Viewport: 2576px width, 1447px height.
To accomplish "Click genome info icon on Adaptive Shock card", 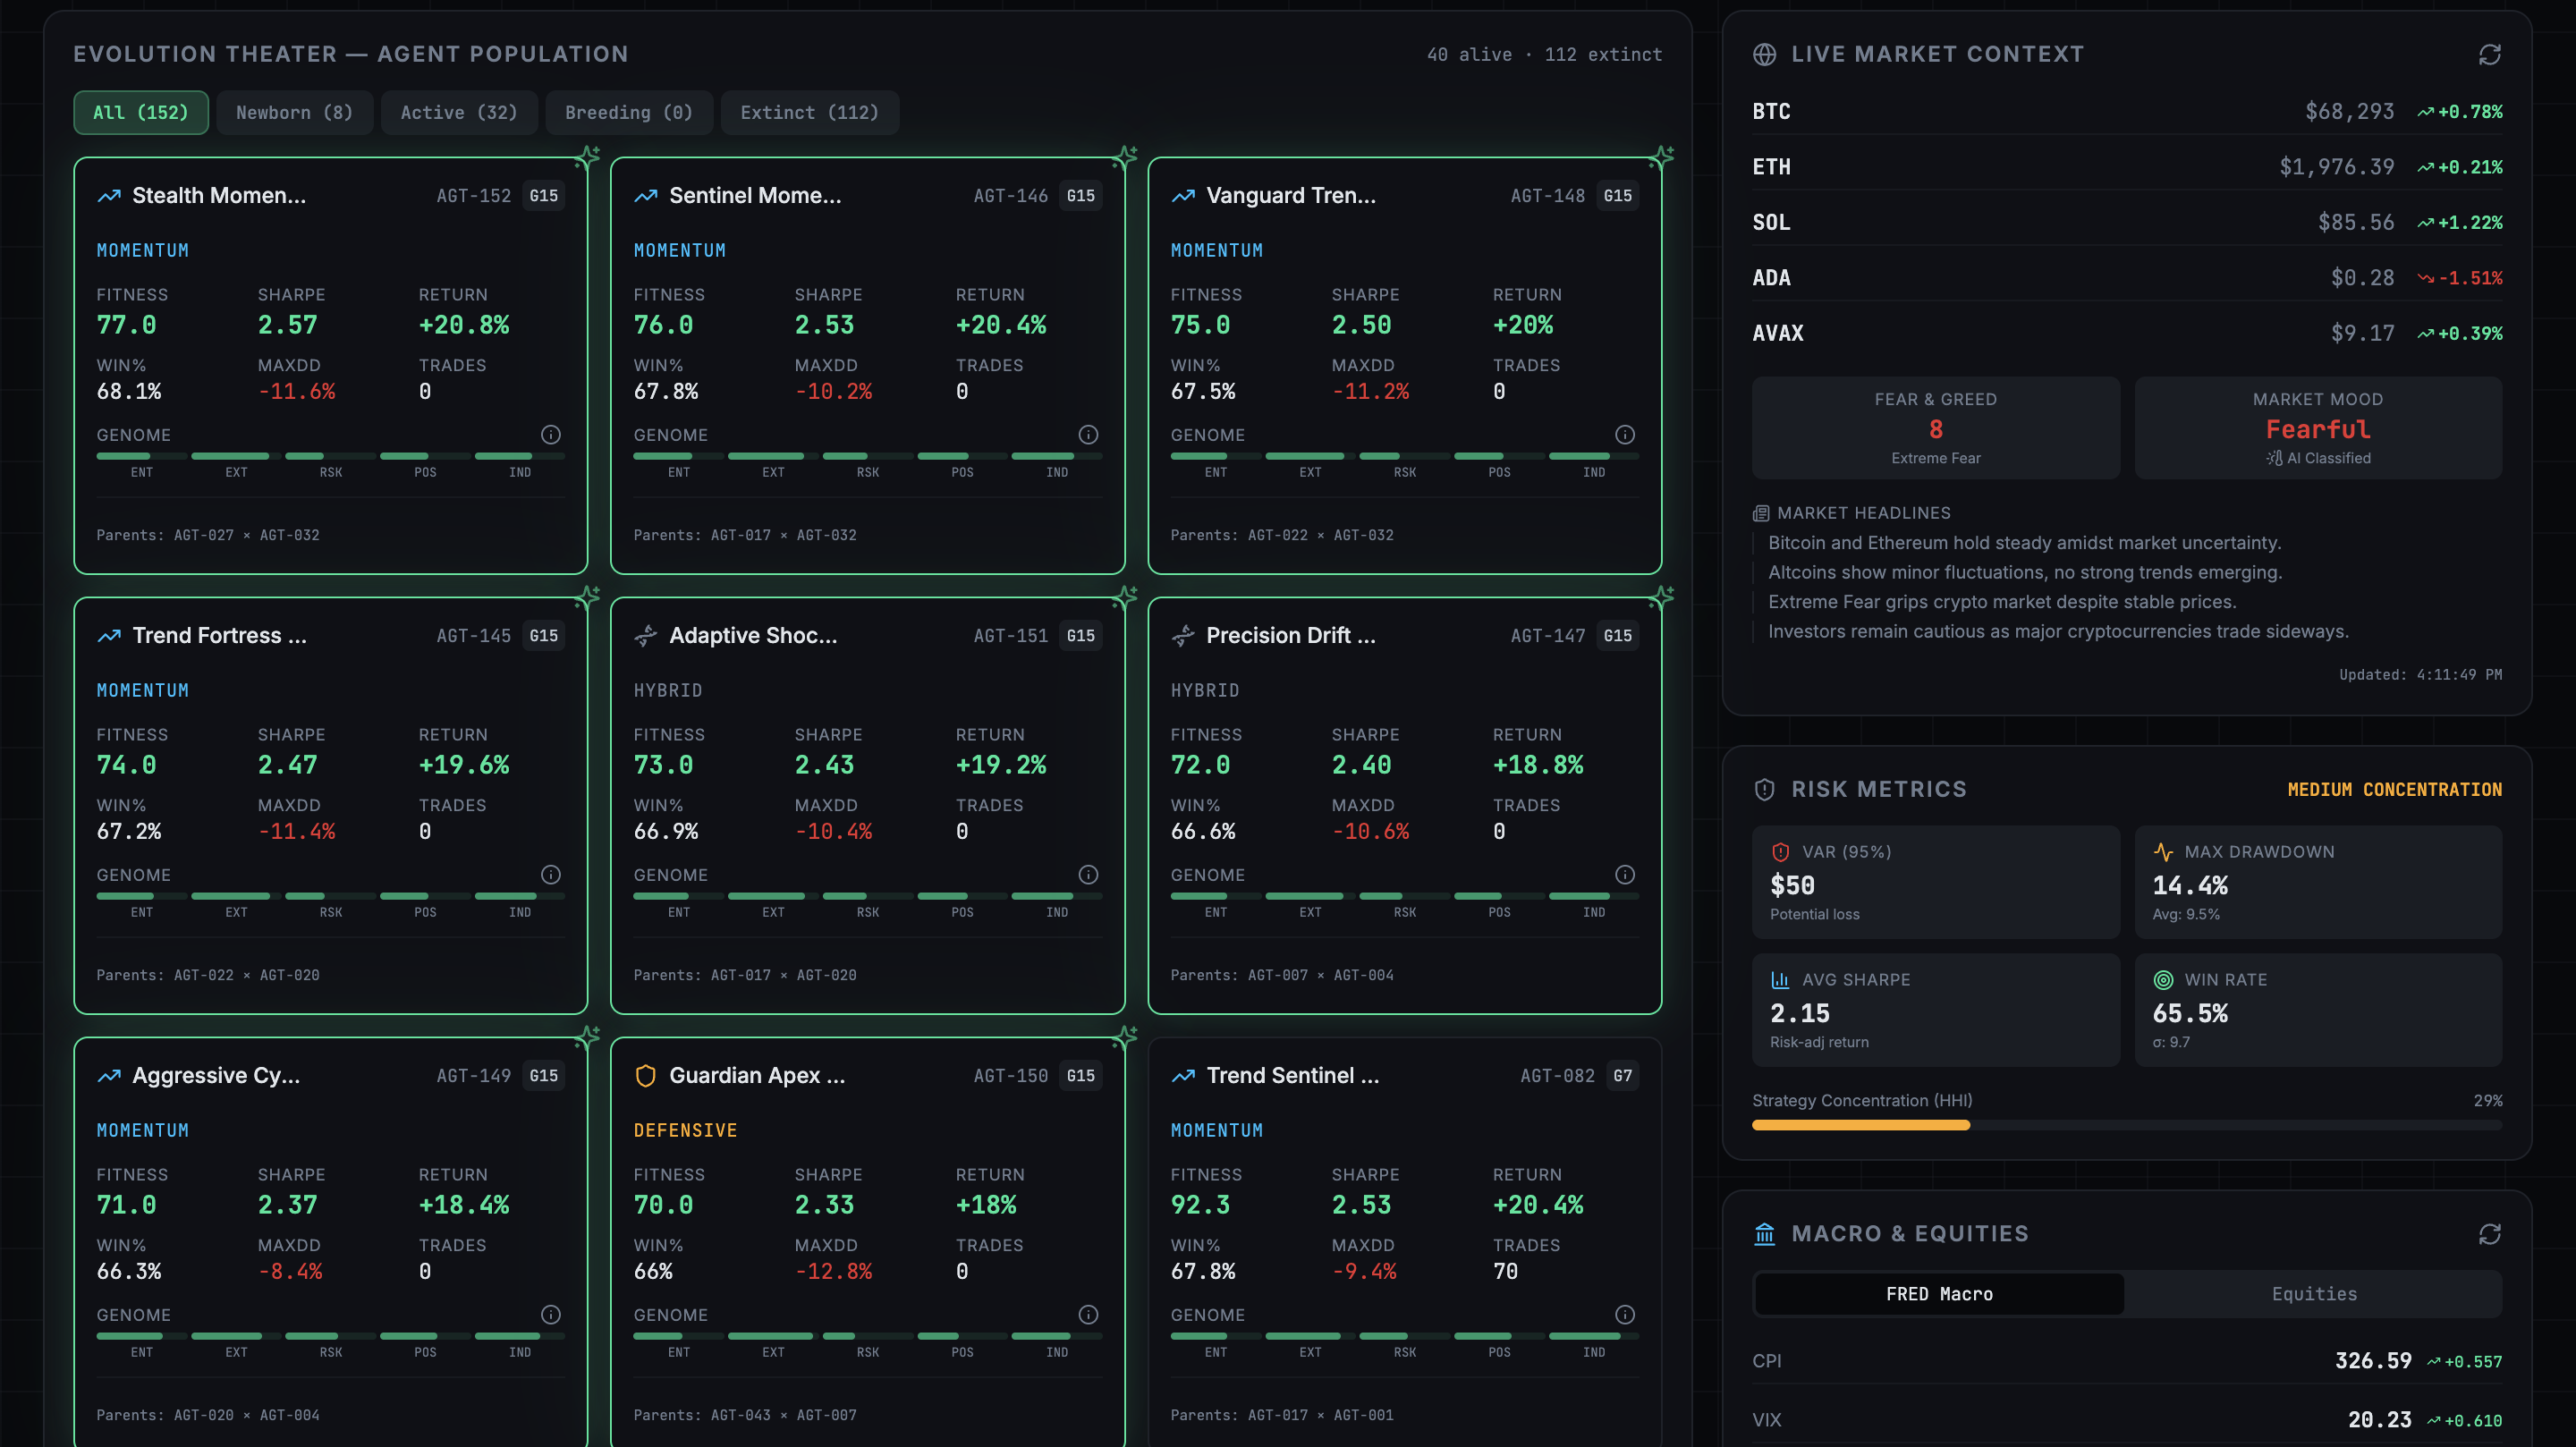I will (1088, 875).
